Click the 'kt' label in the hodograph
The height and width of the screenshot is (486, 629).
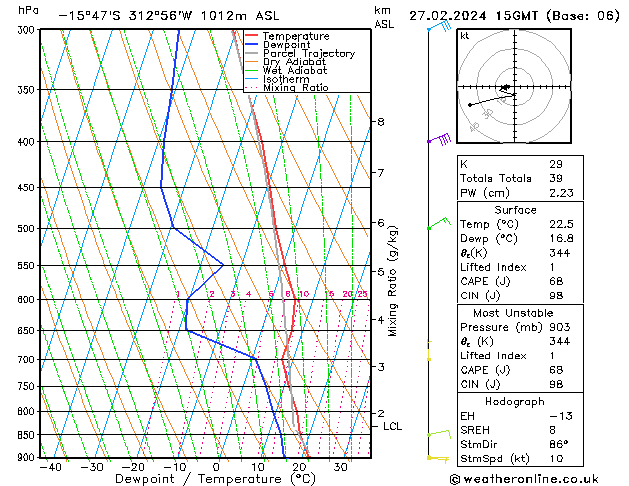[465, 35]
